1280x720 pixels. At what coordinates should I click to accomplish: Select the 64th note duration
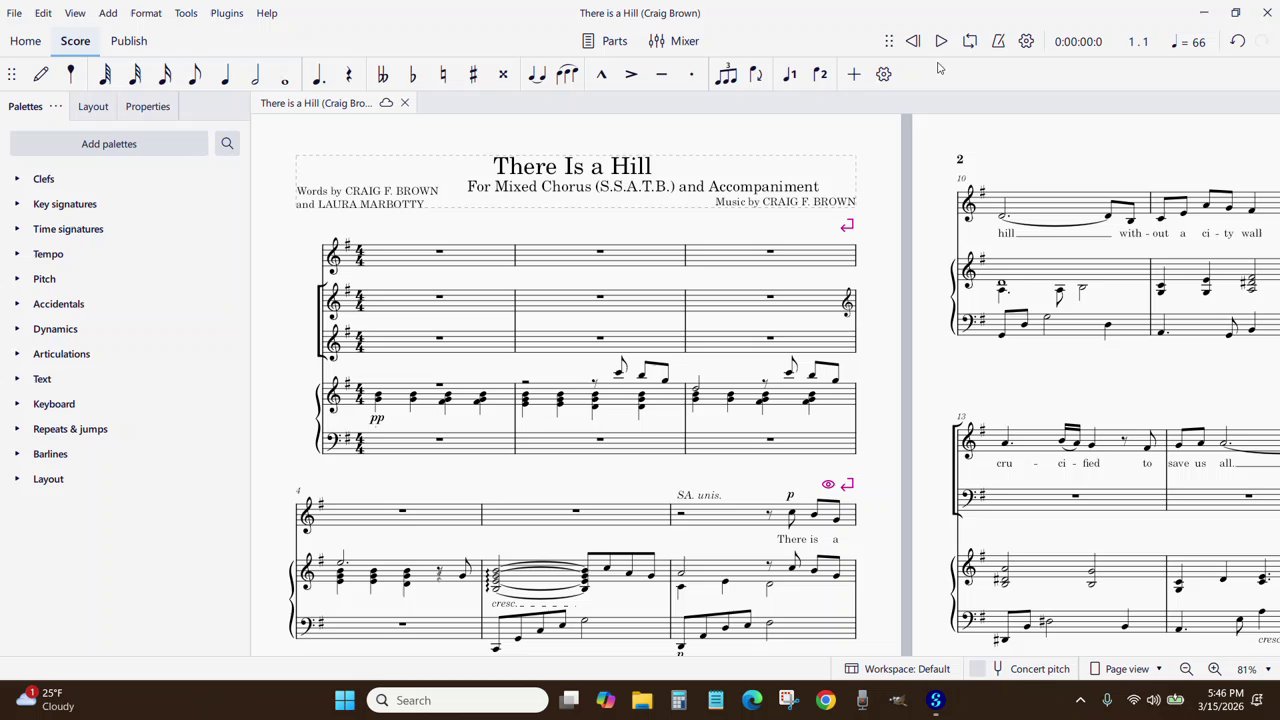pyautogui.click(x=105, y=74)
